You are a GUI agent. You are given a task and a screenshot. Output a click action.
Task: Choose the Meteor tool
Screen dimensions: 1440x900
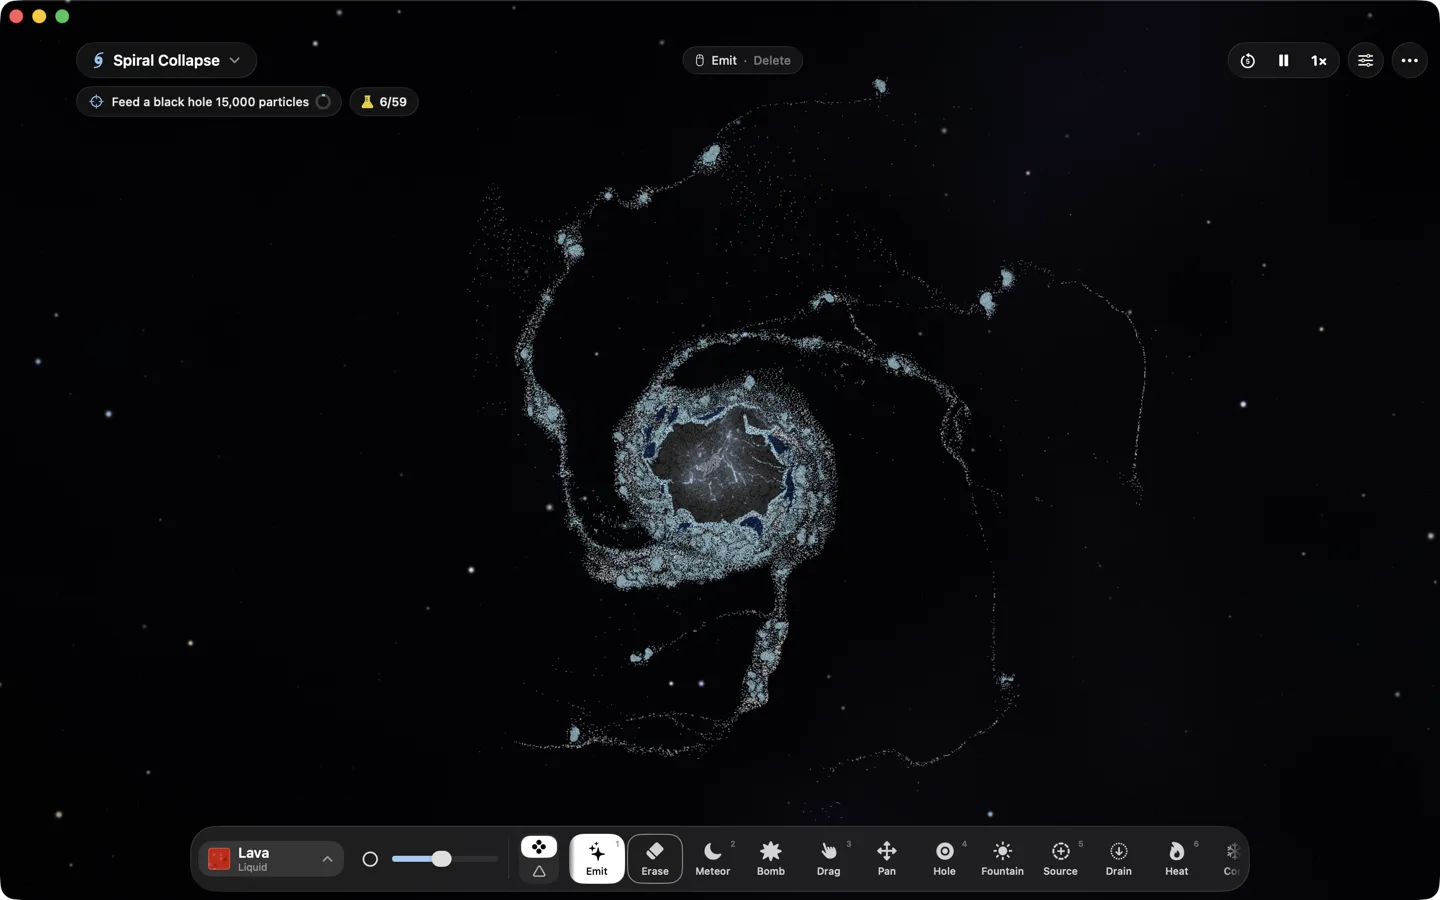[713, 858]
